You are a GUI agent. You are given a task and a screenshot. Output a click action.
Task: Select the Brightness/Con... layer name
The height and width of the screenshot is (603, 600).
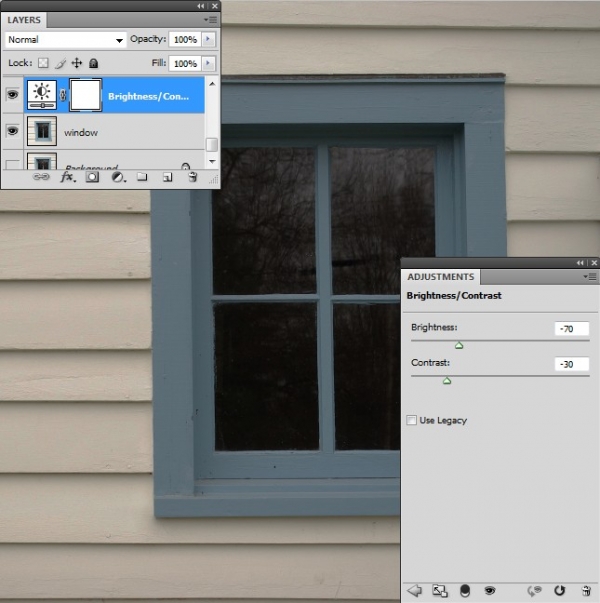pos(148,96)
